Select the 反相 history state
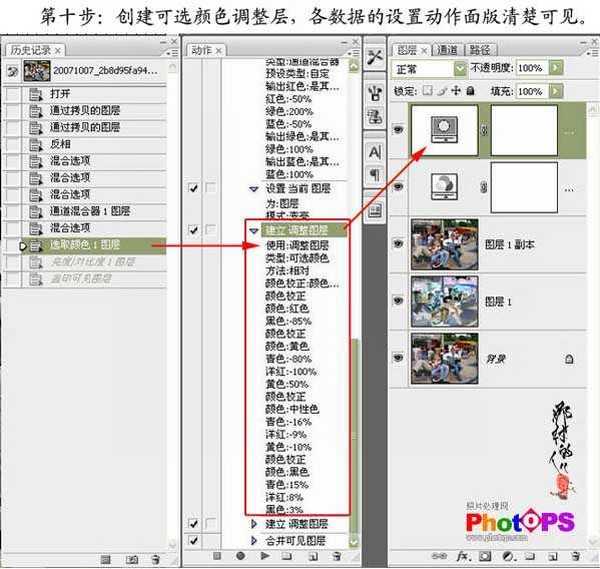The width and height of the screenshot is (600, 569). [x=60, y=143]
